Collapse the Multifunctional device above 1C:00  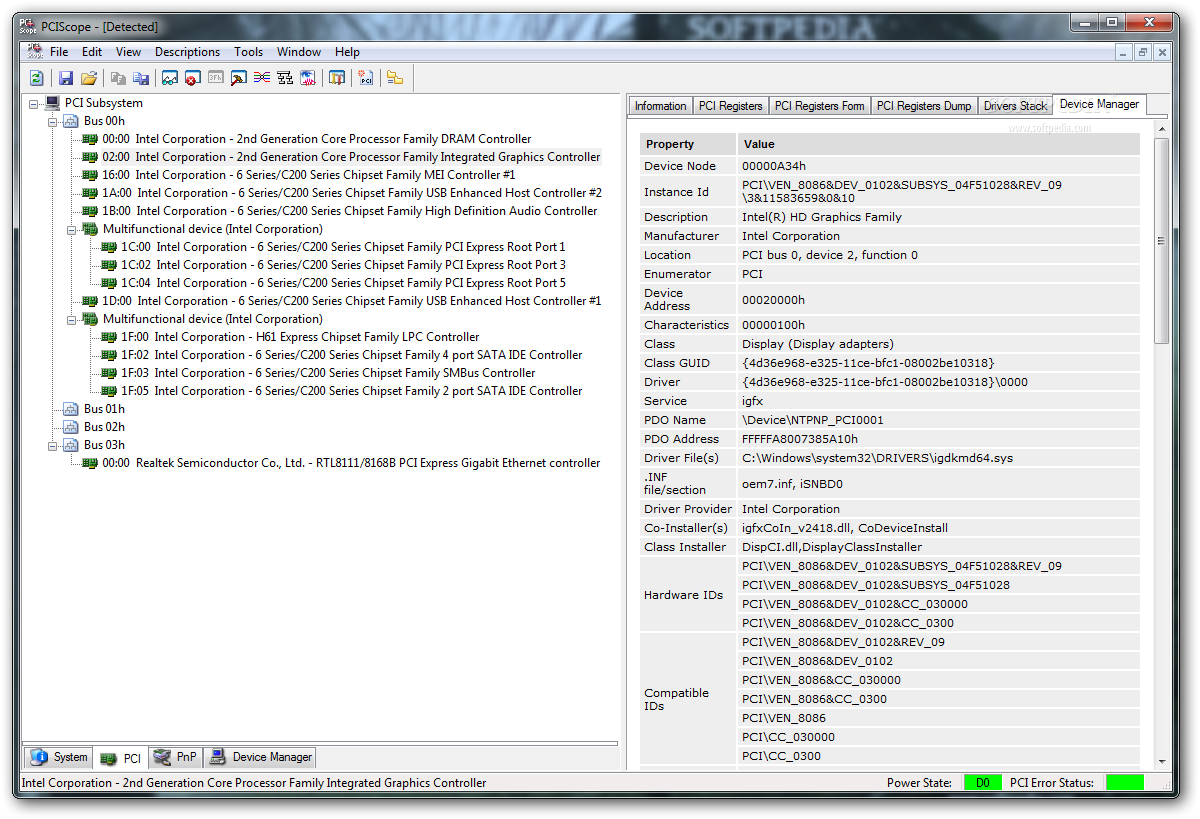[x=72, y=229]
